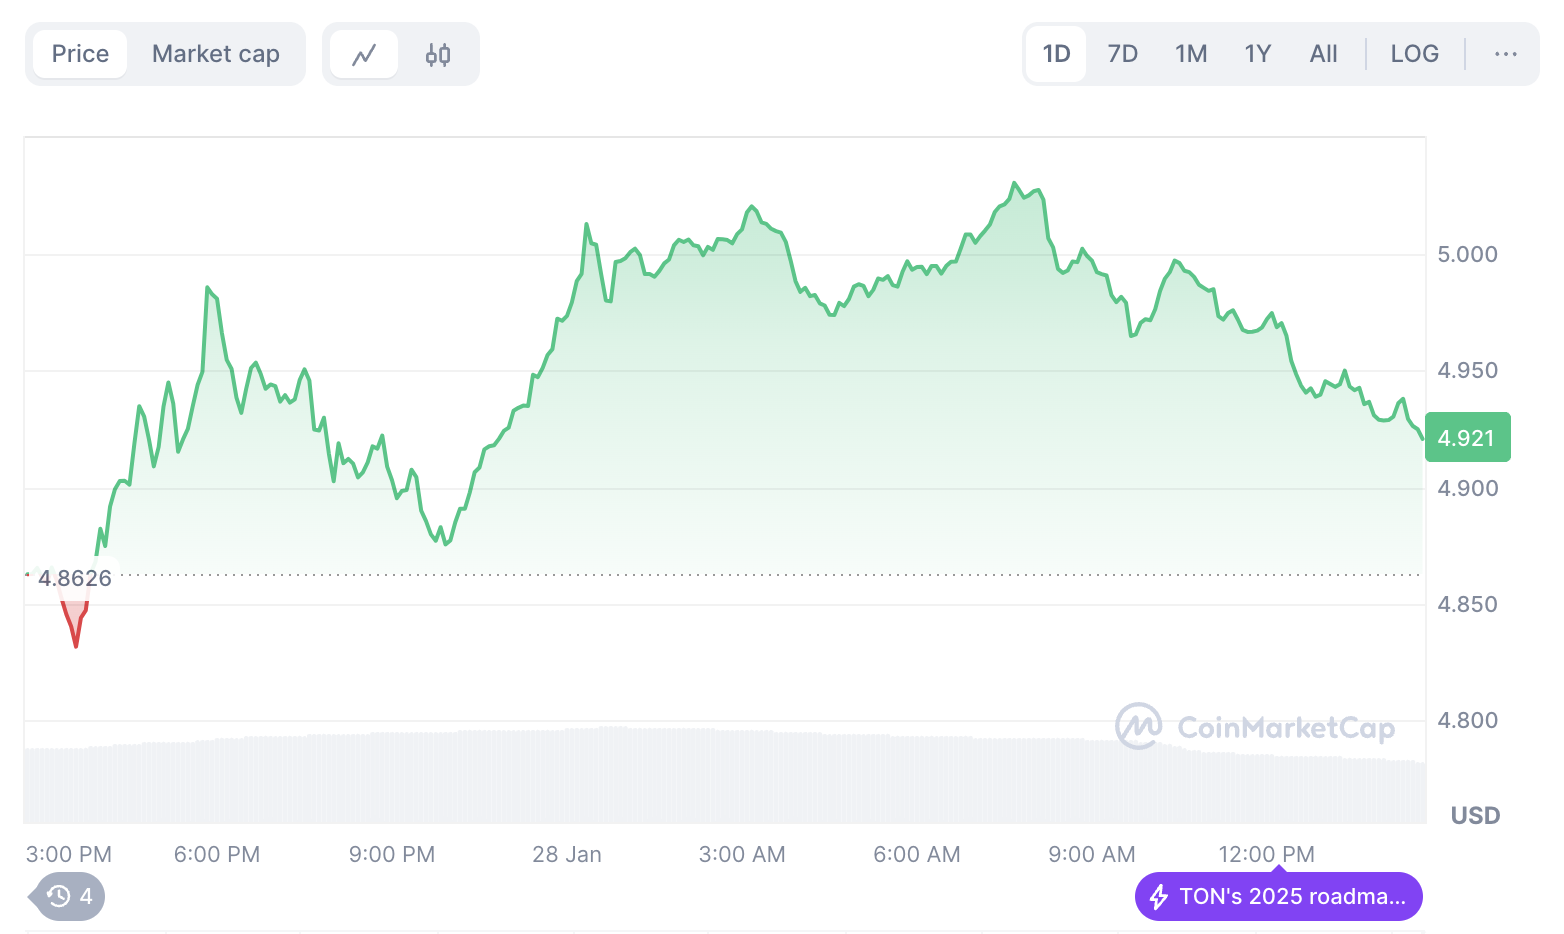
Task: Click the CoinMarketCap watermark logo
Action: [x=1255, y=727]
